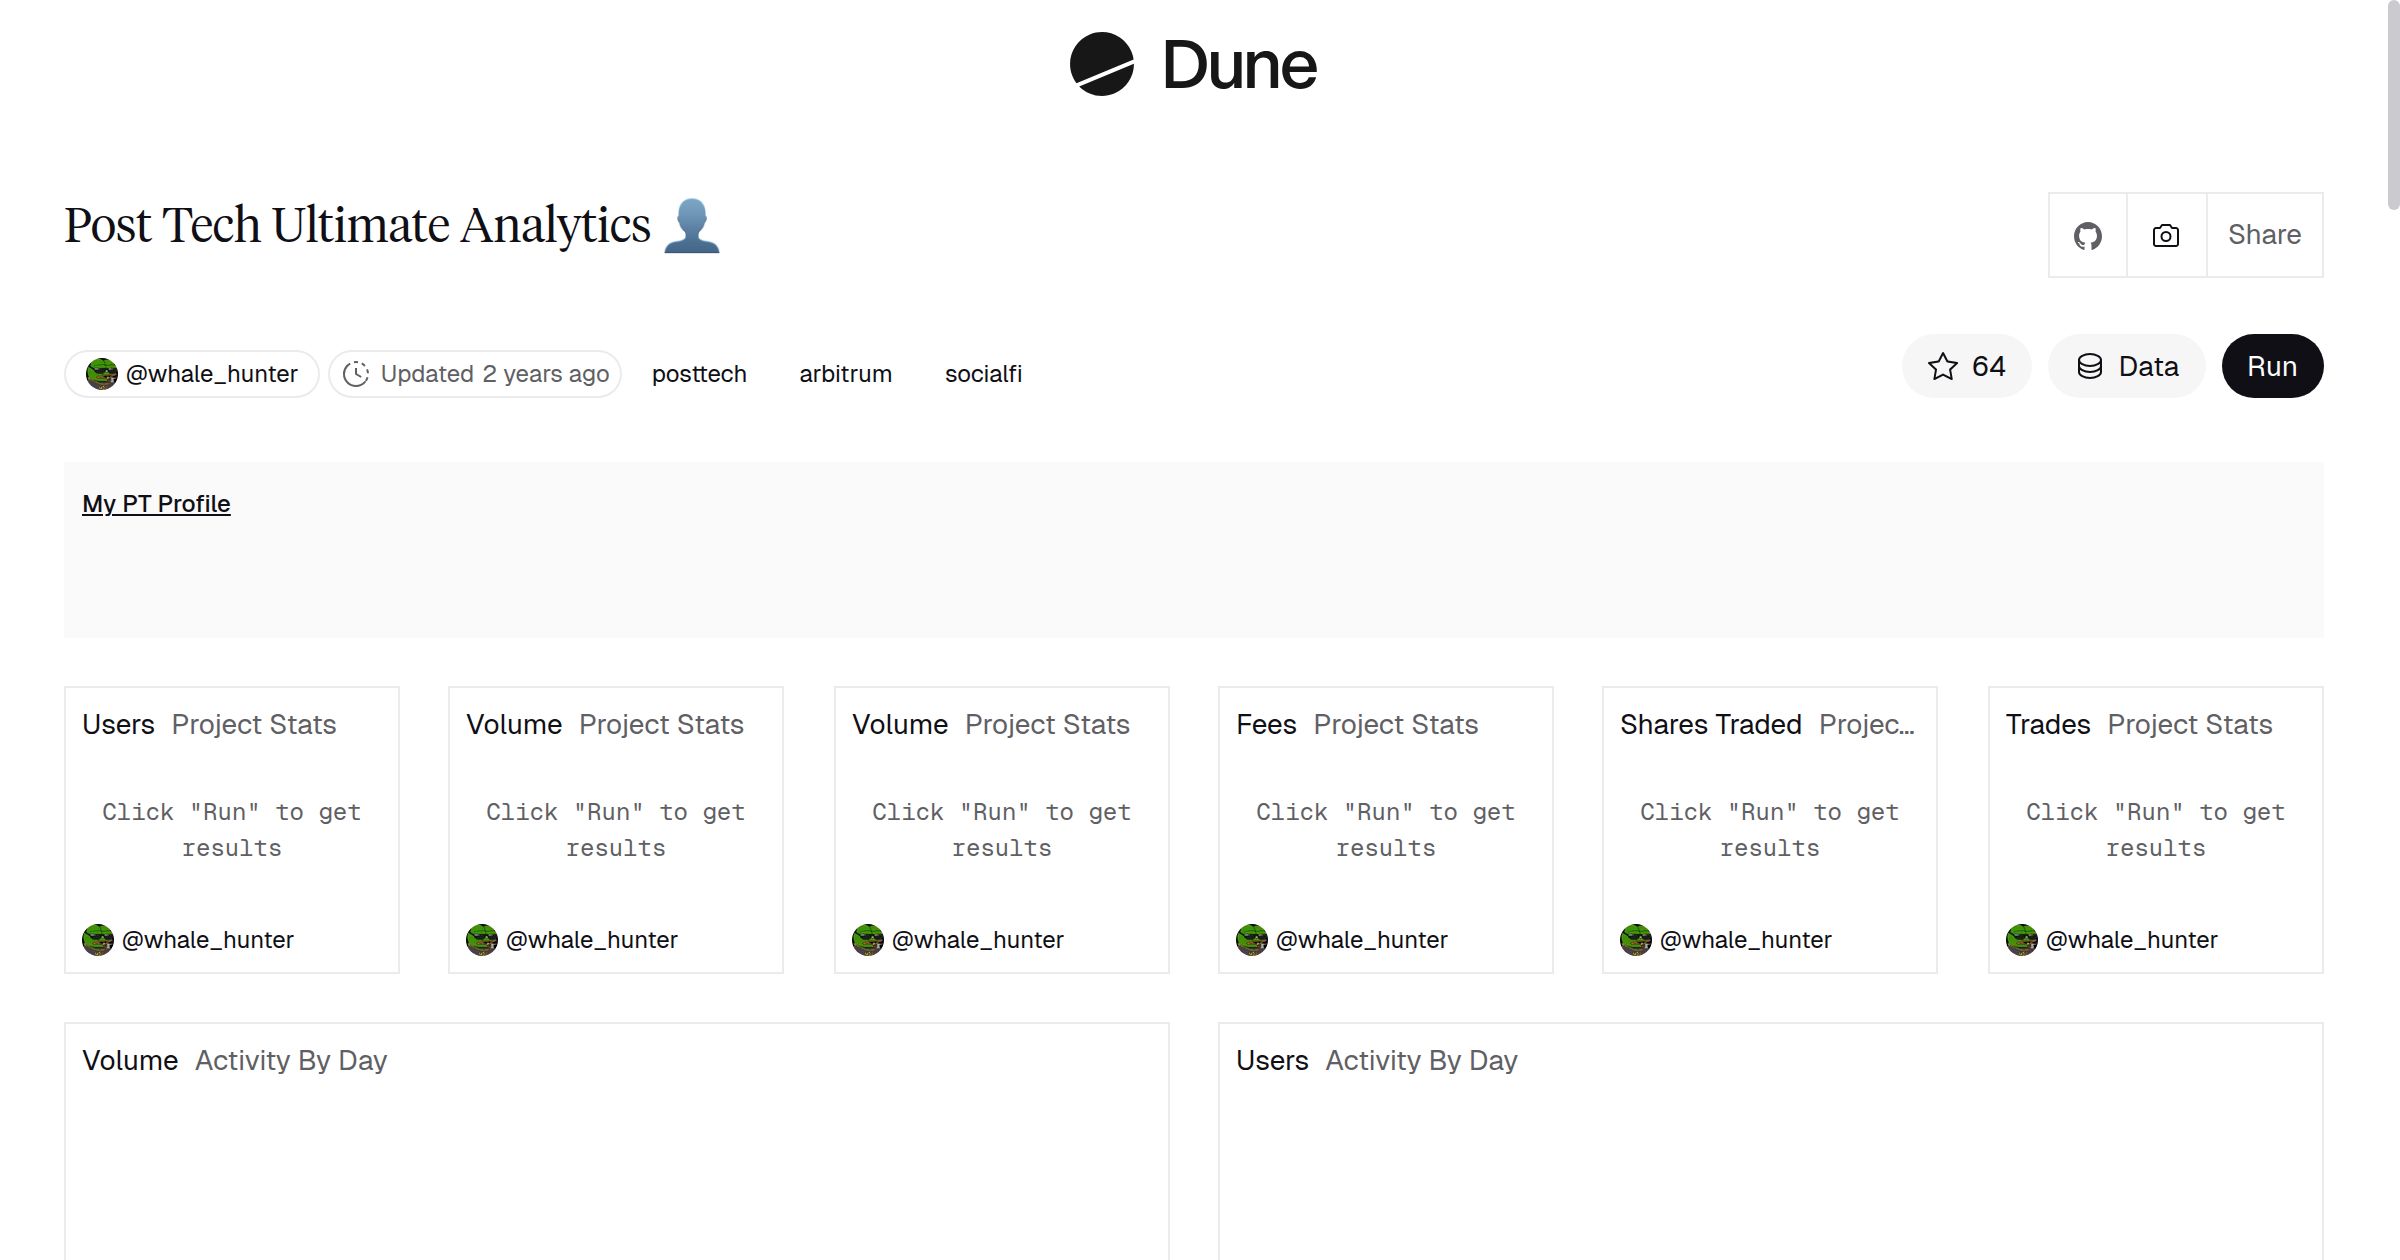Screen dimensions: 2400x1260
Task: Click the camera screenshot icon
Action: pos(2165,236)
